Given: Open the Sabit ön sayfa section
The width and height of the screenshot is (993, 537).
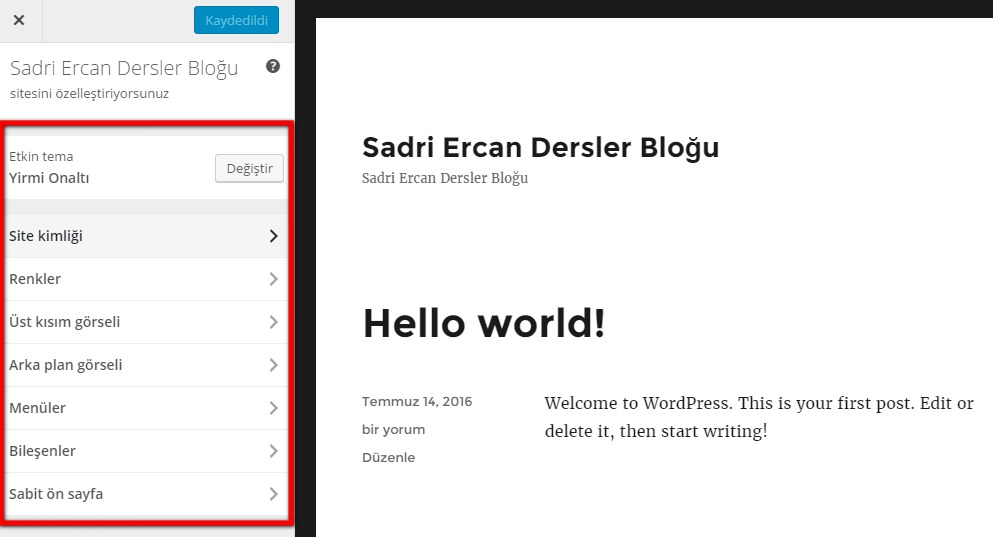Looking at the screenshot, I should click(146, 495).
